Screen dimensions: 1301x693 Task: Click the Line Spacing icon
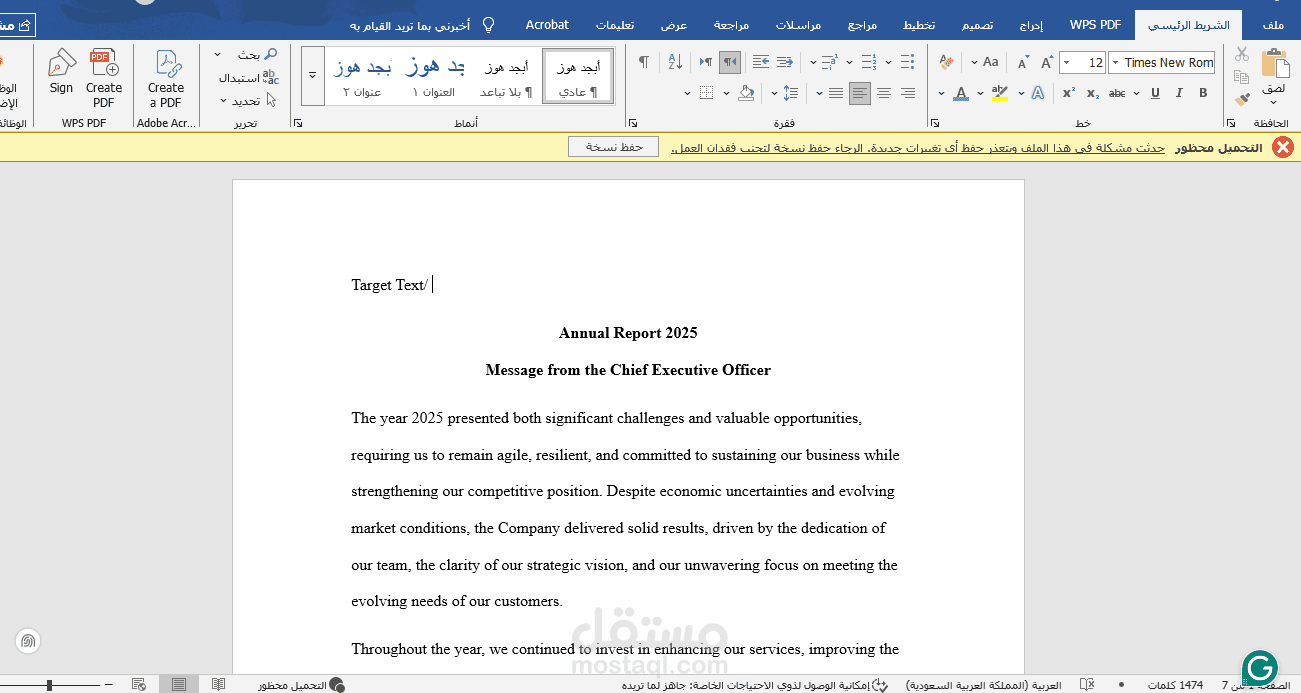[x=791, y=93]
